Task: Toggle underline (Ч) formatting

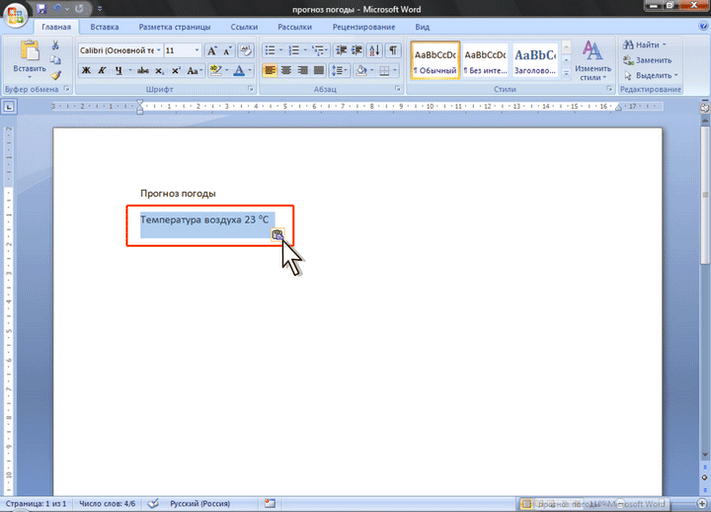Action: 118,71
